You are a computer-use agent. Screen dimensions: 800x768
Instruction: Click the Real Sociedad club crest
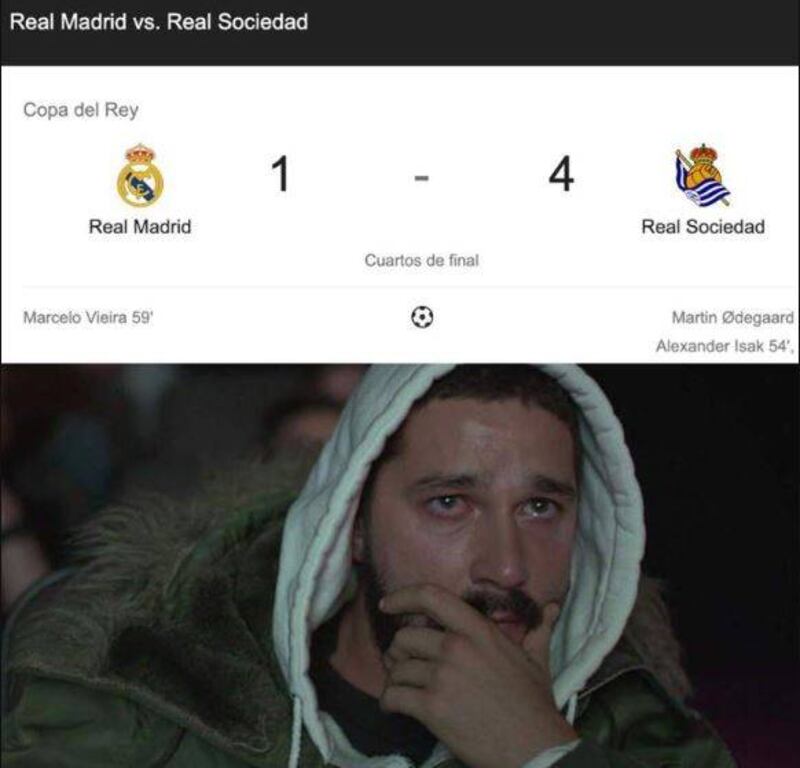(x=703, y=175)
